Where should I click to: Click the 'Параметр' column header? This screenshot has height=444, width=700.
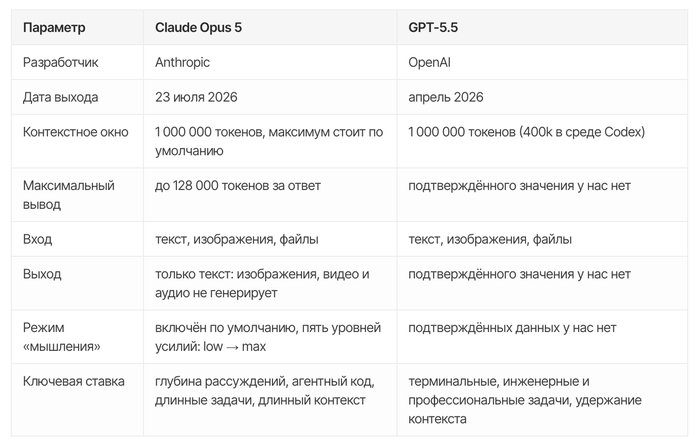tap(54, 28)
